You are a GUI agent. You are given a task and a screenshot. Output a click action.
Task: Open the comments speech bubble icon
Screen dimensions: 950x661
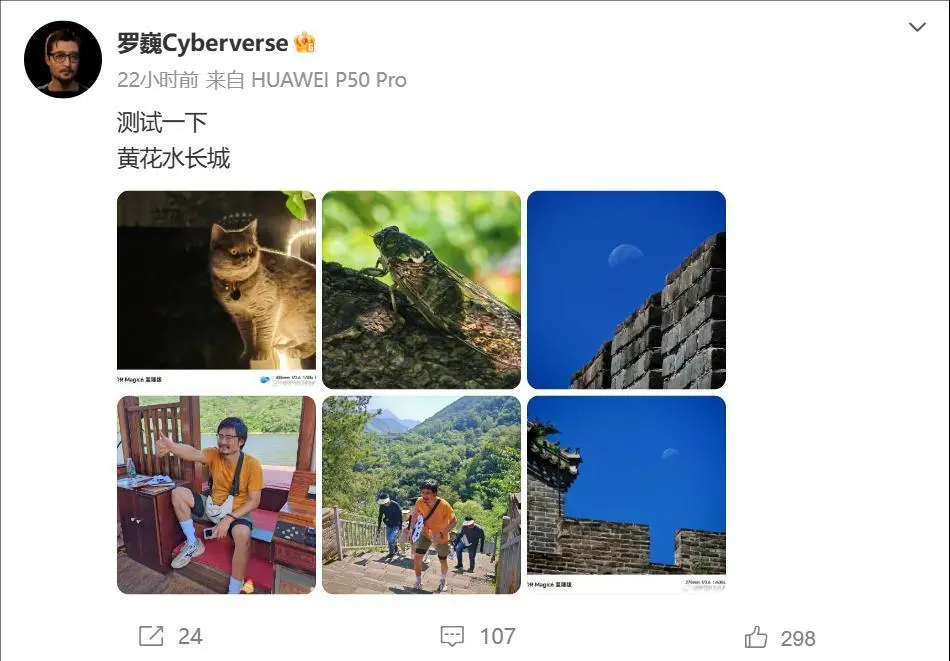[452, 636]
